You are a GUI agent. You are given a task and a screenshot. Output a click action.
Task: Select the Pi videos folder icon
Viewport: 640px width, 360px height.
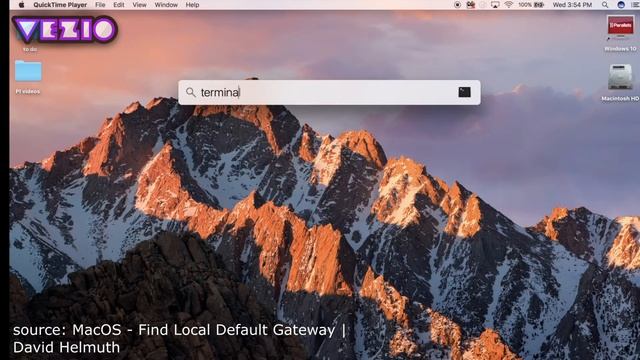[x=28, y=71]
